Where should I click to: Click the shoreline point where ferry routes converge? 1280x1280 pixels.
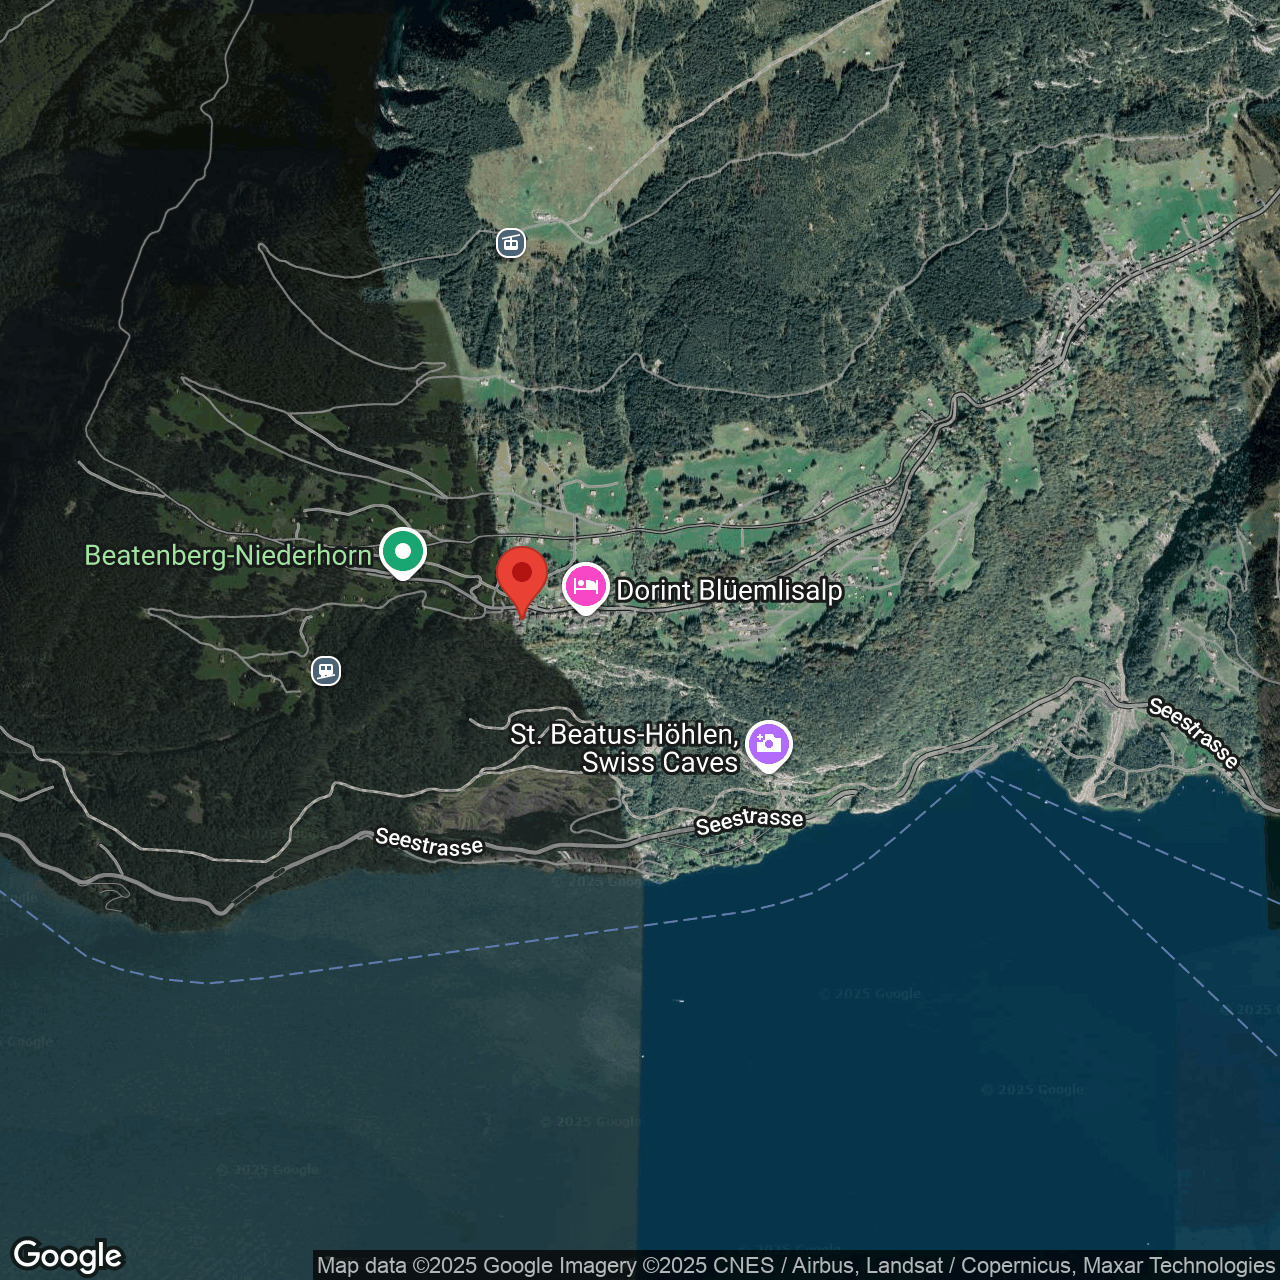click(x=976, y=770)
